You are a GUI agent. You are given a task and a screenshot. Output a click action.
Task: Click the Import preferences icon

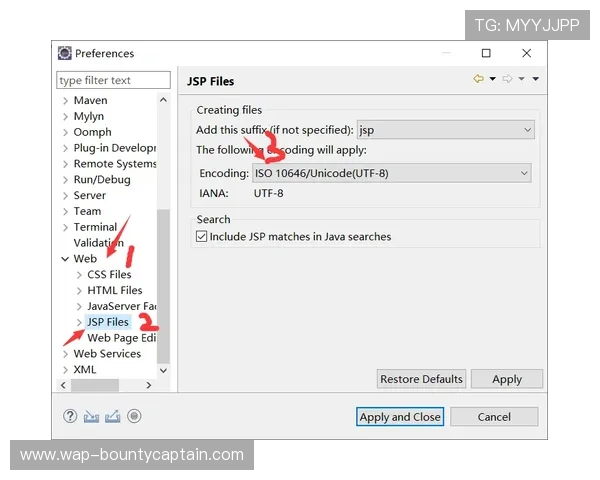[x=92, y=416]
